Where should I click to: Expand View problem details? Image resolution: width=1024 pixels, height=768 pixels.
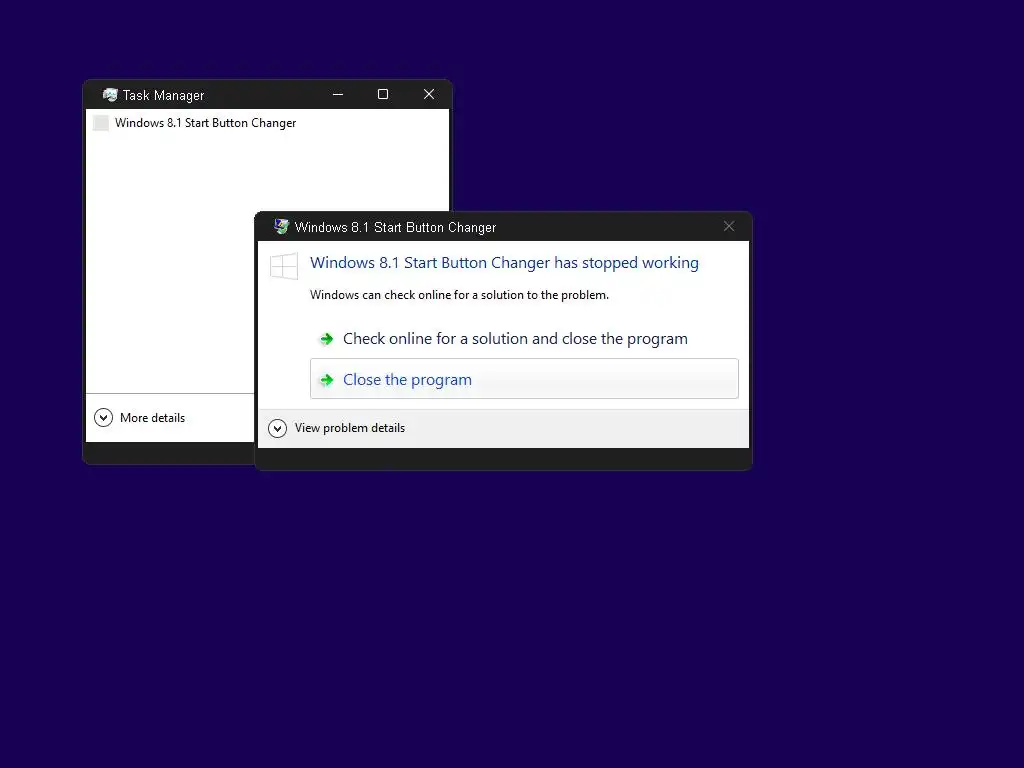[336, 428]
